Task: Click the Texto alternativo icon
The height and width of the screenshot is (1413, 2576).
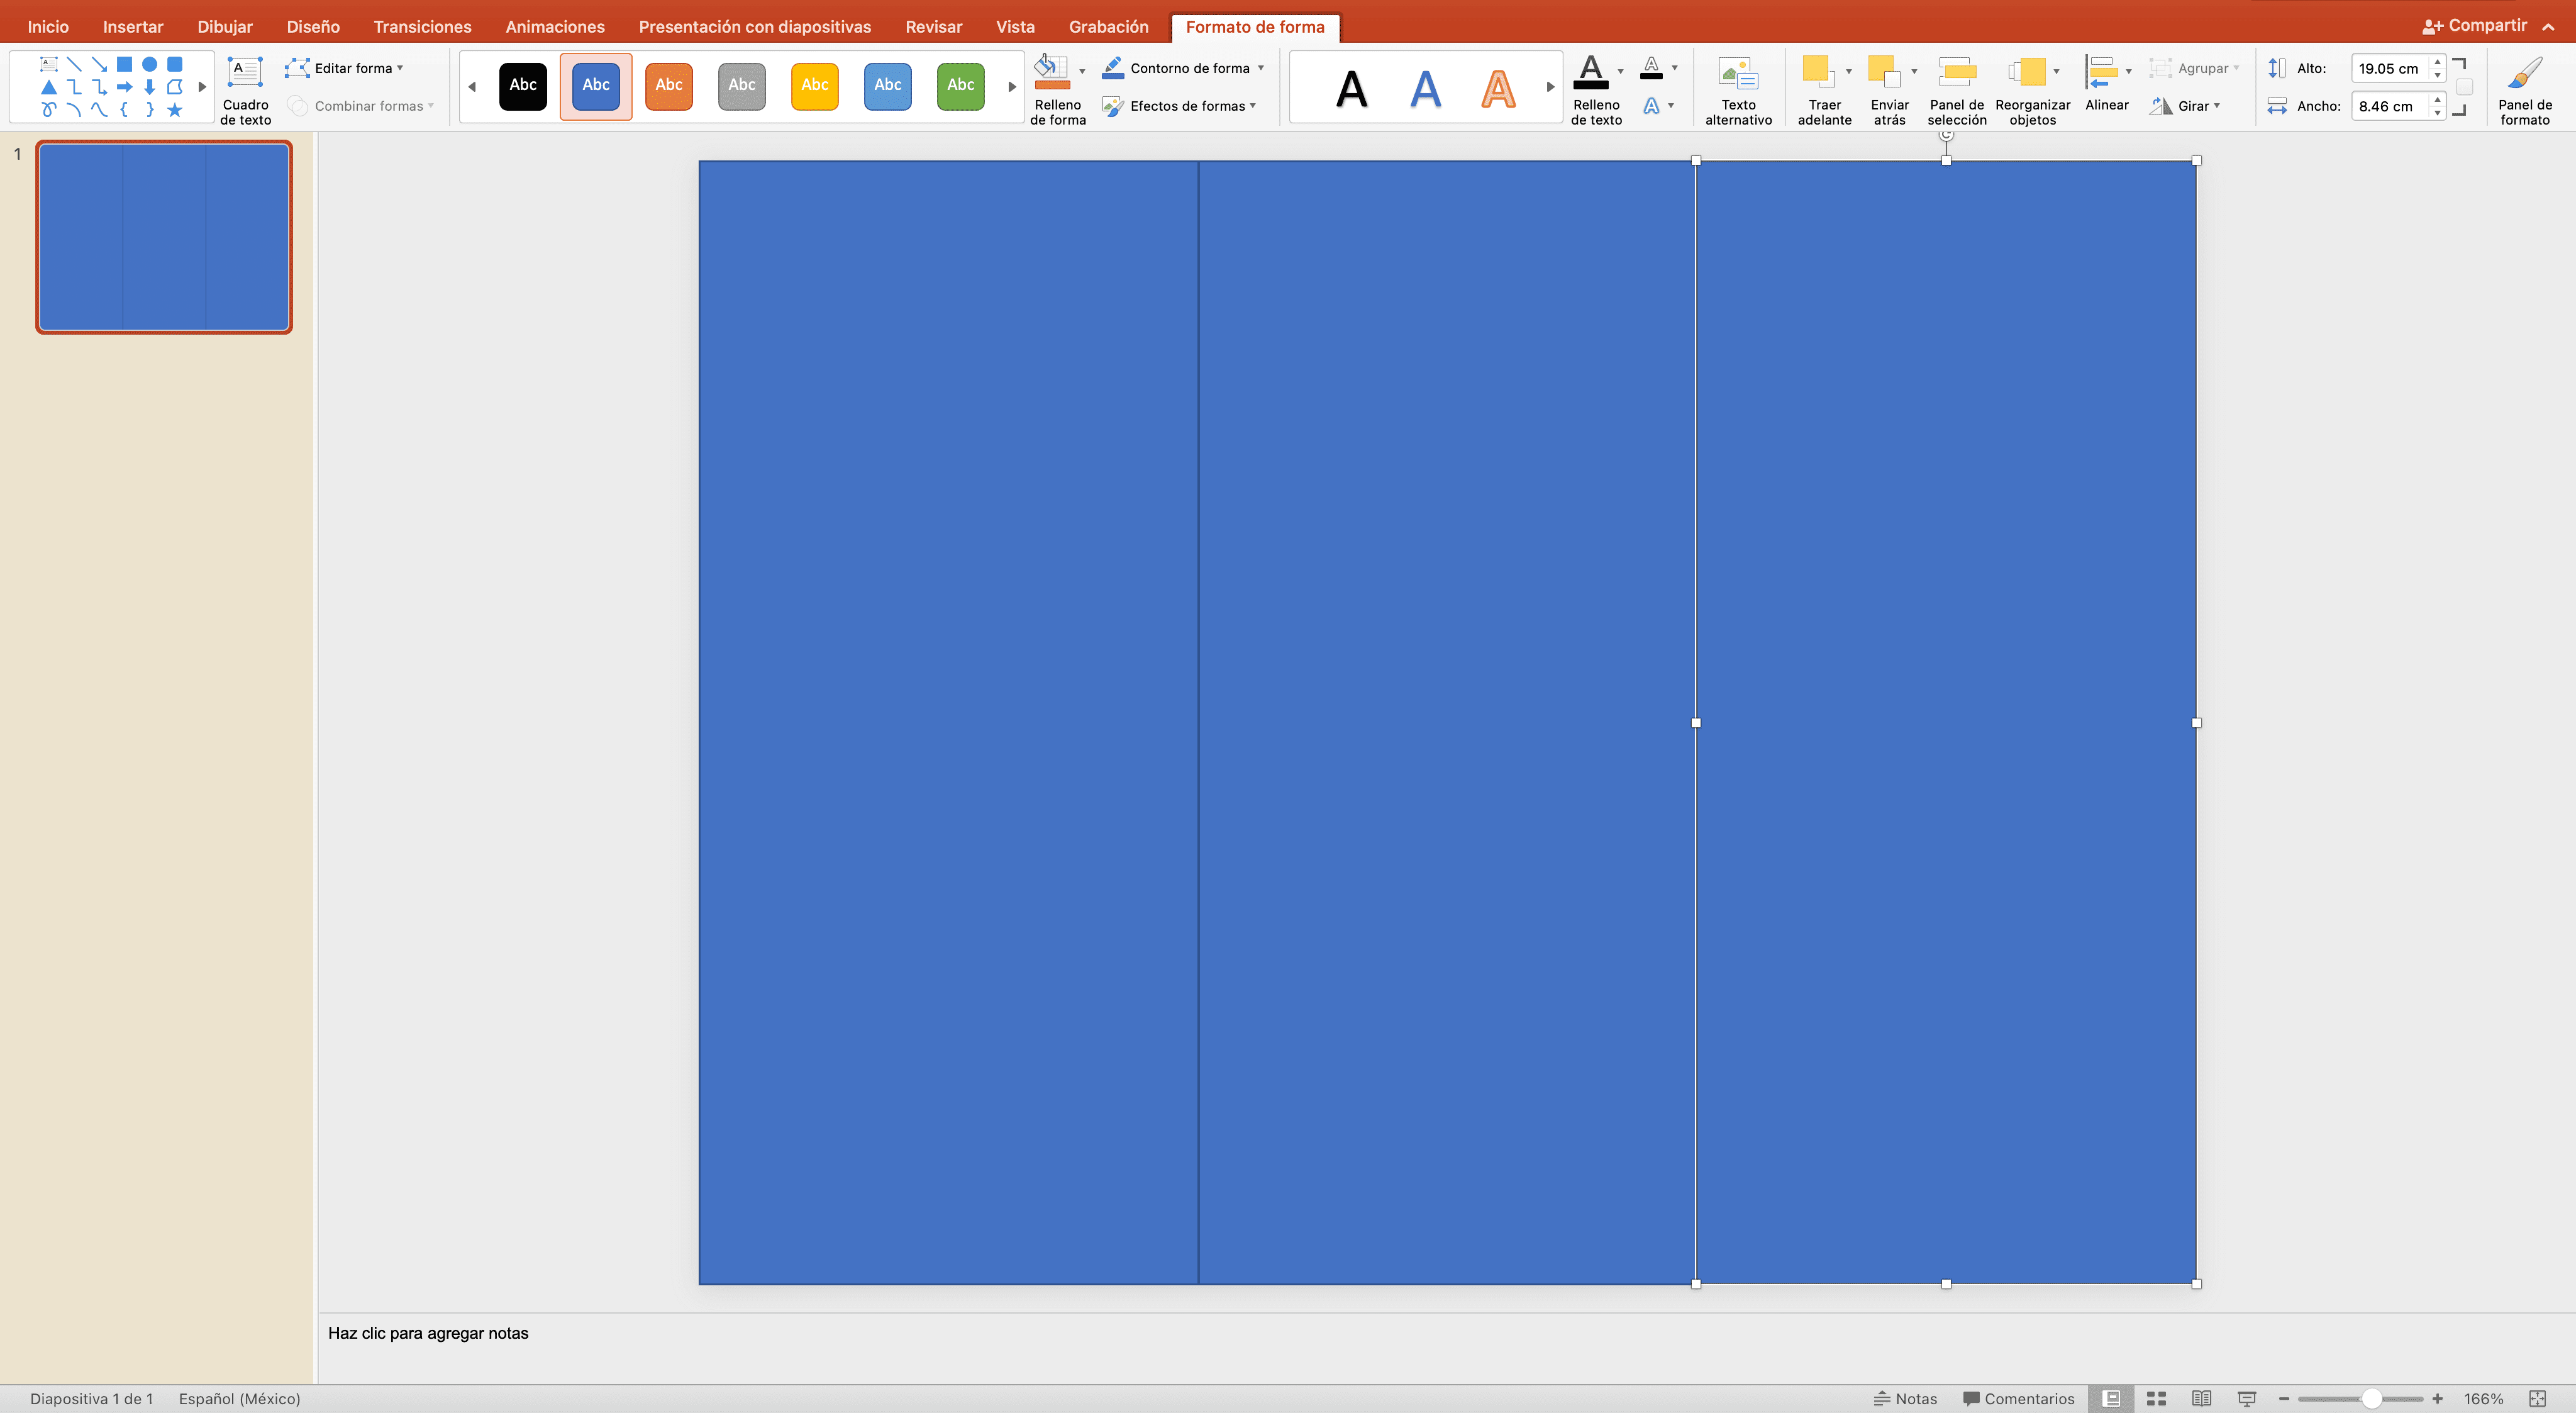Action: pyautogui.click(x=1737, y=73)
